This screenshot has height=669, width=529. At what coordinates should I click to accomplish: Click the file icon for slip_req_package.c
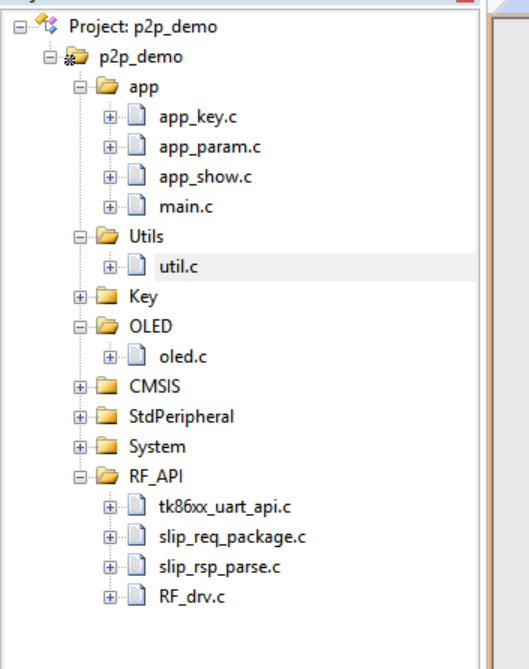coord(137,535)
